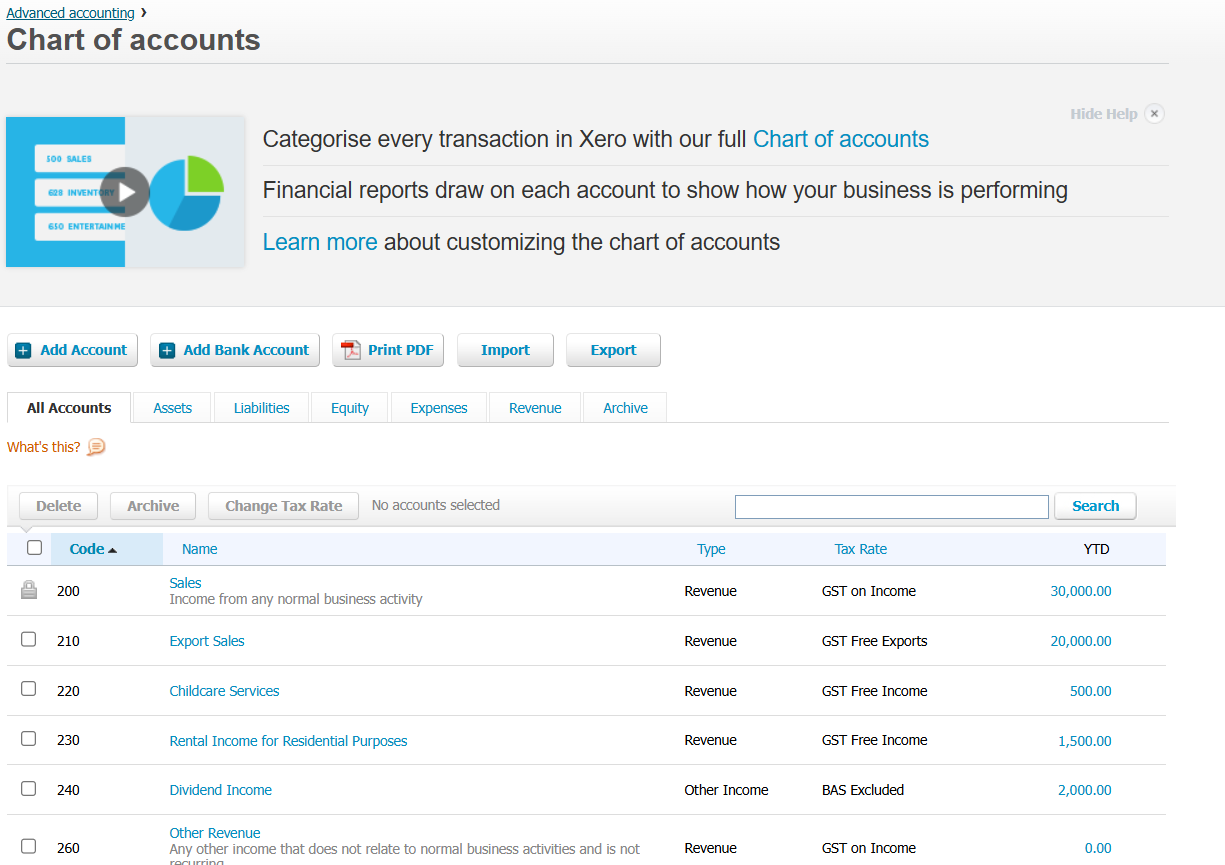
Task: Click the plus icon on Add Account
Action: tap(24, 351)
